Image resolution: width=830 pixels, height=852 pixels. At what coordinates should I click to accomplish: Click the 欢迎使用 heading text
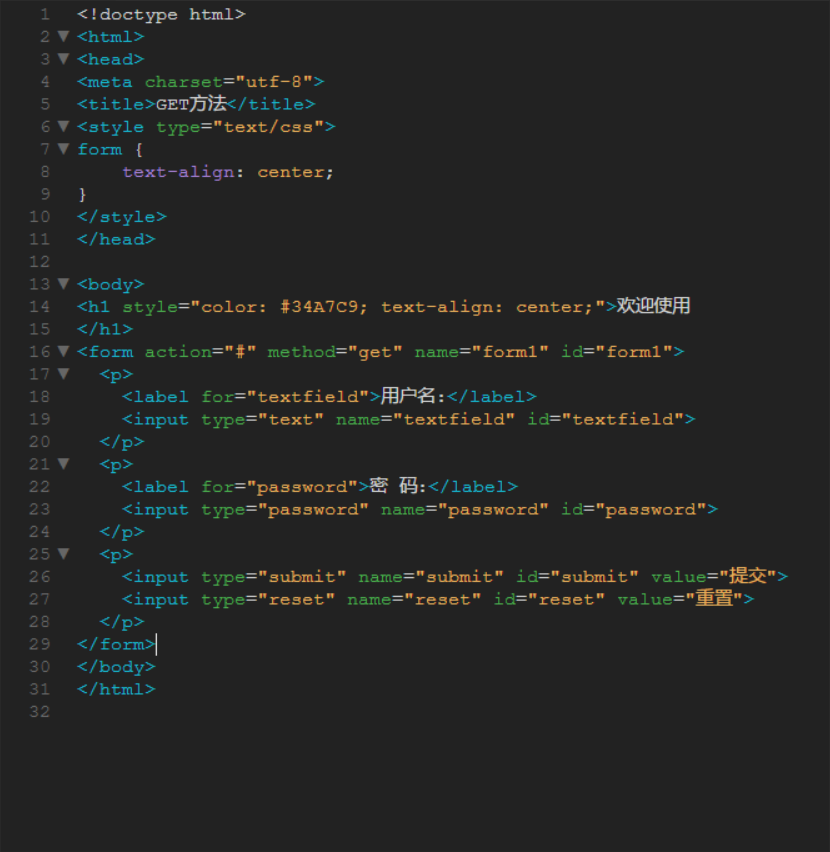coord(653,306)
